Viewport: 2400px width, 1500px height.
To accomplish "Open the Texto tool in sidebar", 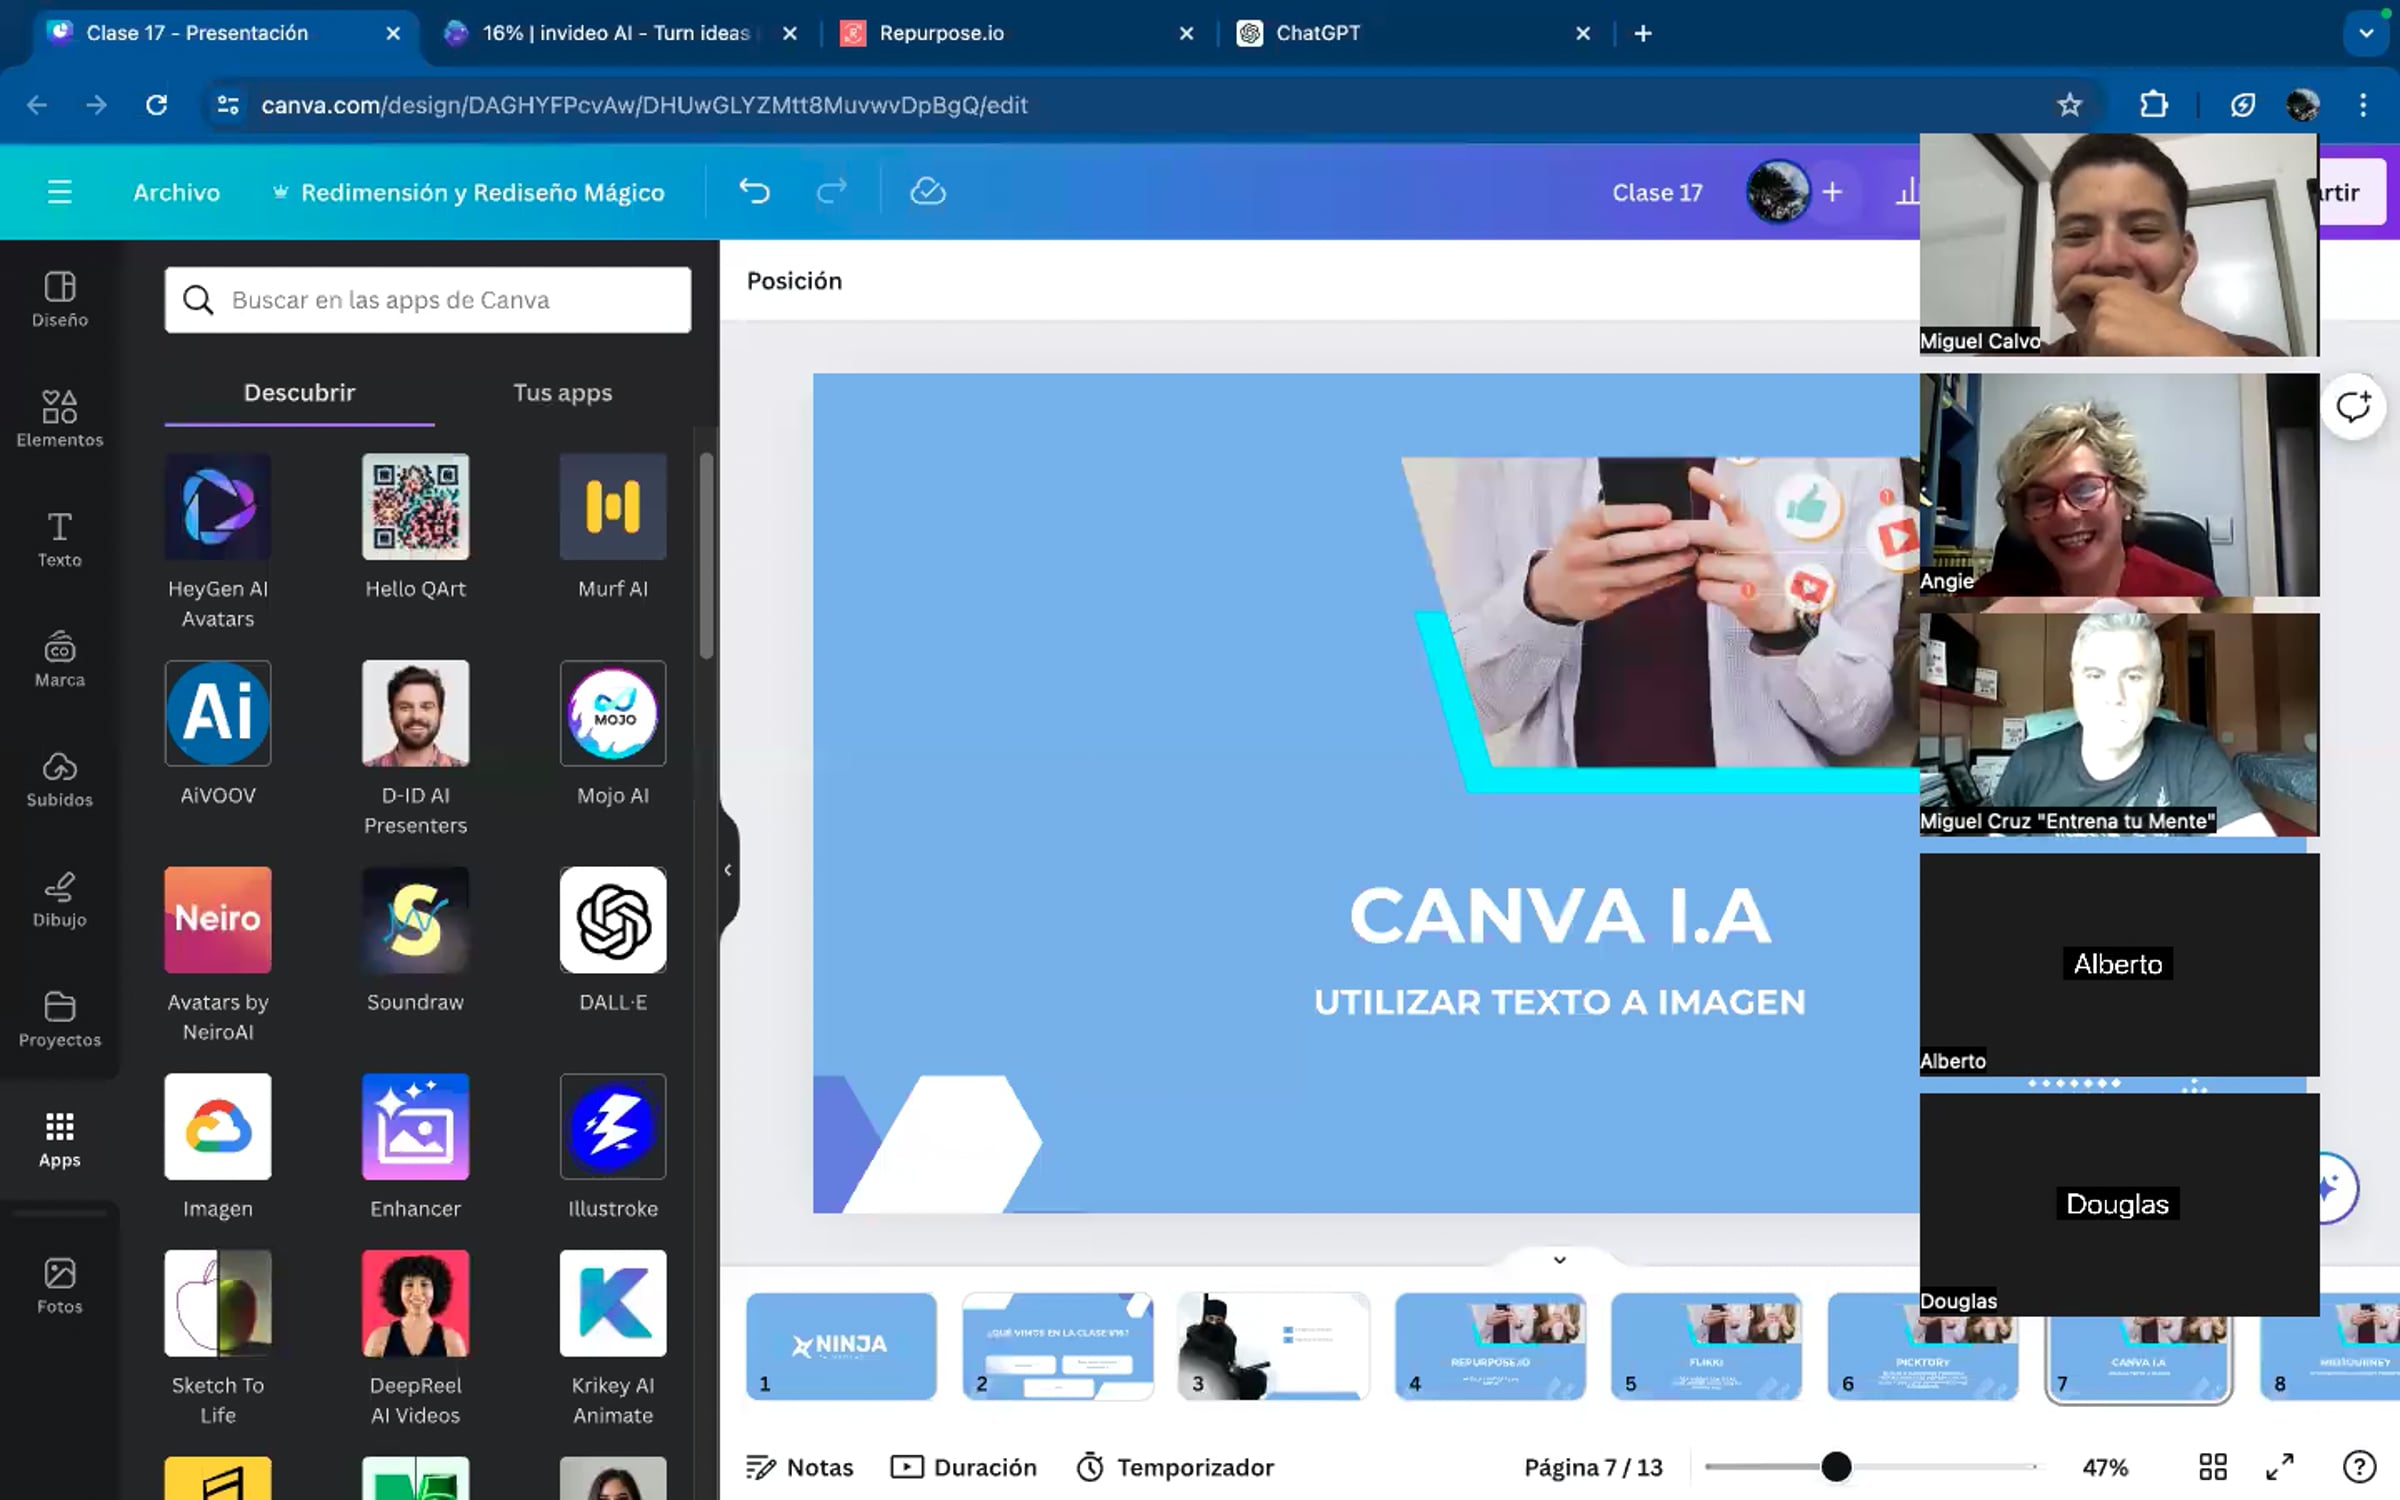I will [59, 538].
